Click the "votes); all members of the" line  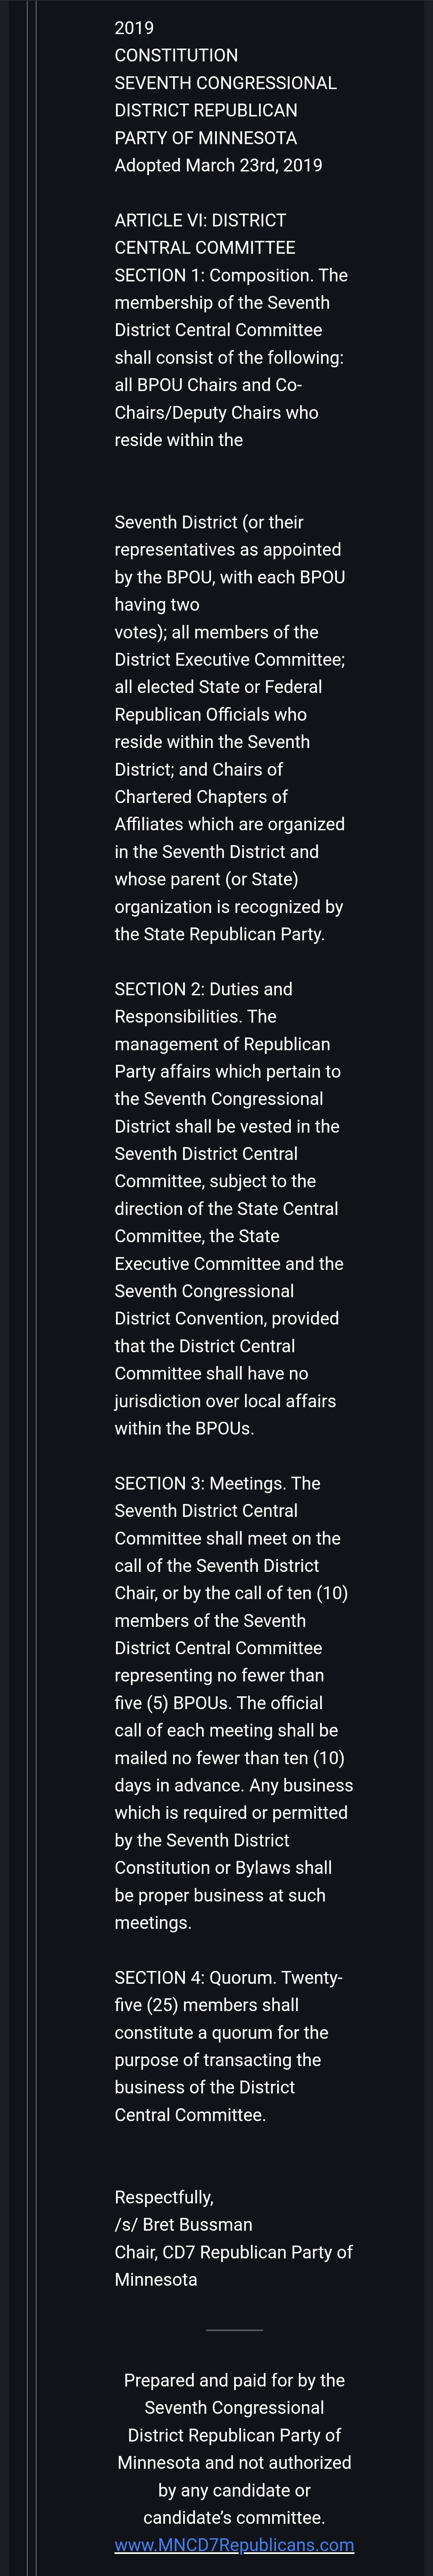pyautogui.click(x=216, y=632)
